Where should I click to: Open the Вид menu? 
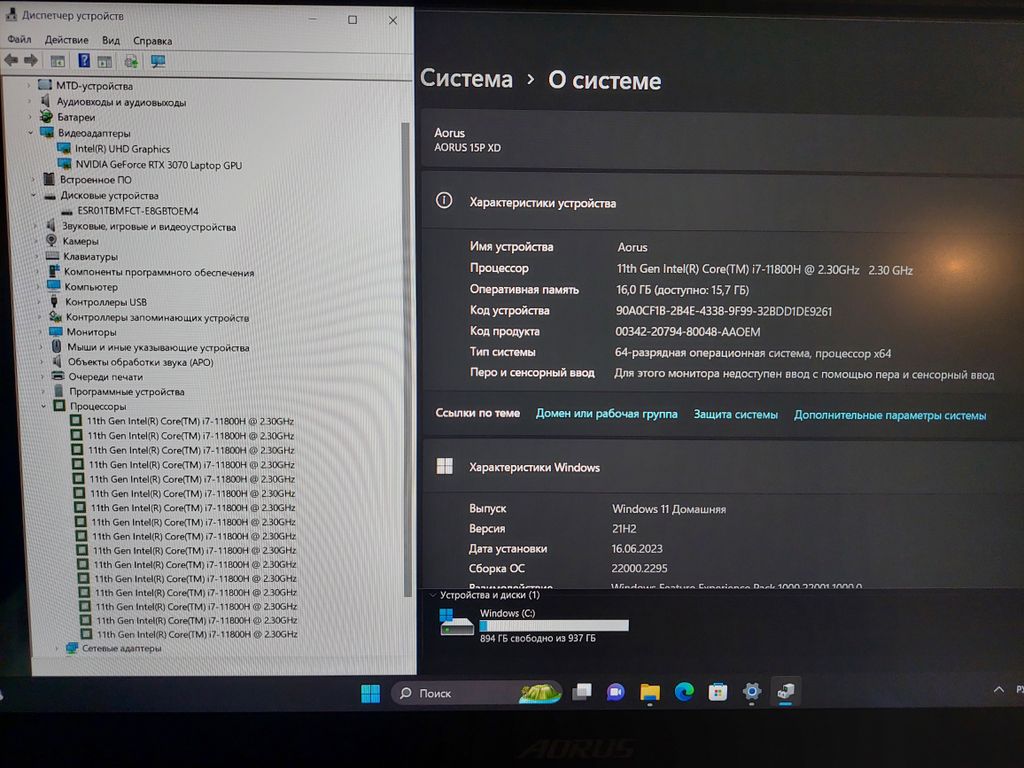(110, 40)
